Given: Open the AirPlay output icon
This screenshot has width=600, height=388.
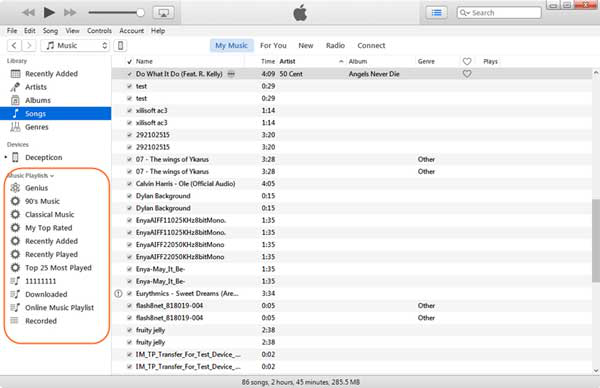Looking at the screenshot, I should click(x=164, y=13).
